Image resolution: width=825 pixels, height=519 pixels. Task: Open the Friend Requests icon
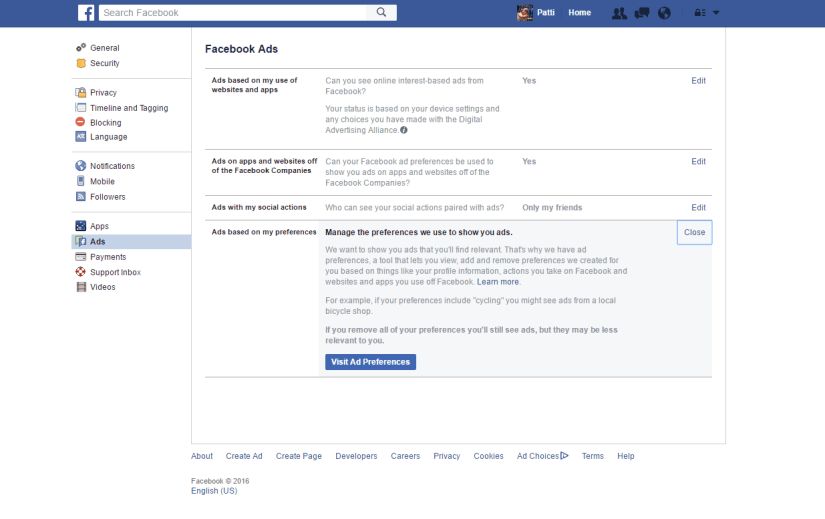click(619, 13)
